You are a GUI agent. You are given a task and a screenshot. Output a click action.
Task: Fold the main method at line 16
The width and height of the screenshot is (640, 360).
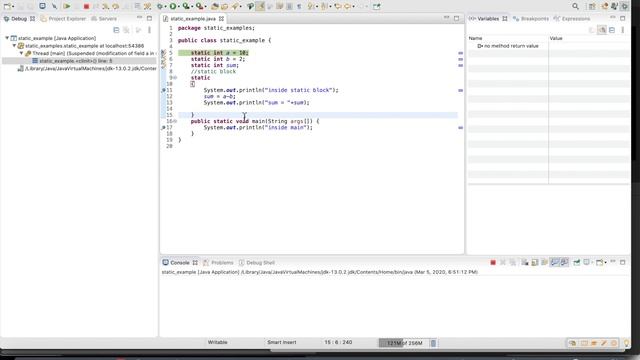[176, 121]
